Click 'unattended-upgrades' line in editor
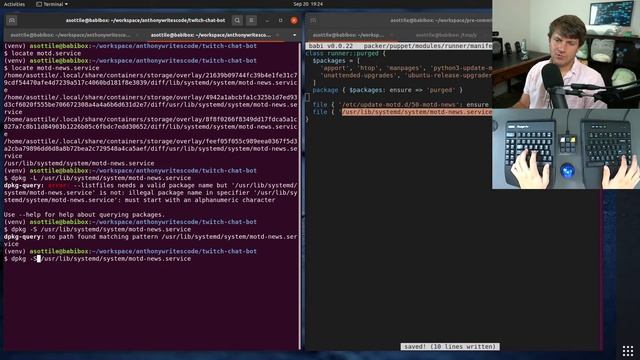 (x=406, y=76)
